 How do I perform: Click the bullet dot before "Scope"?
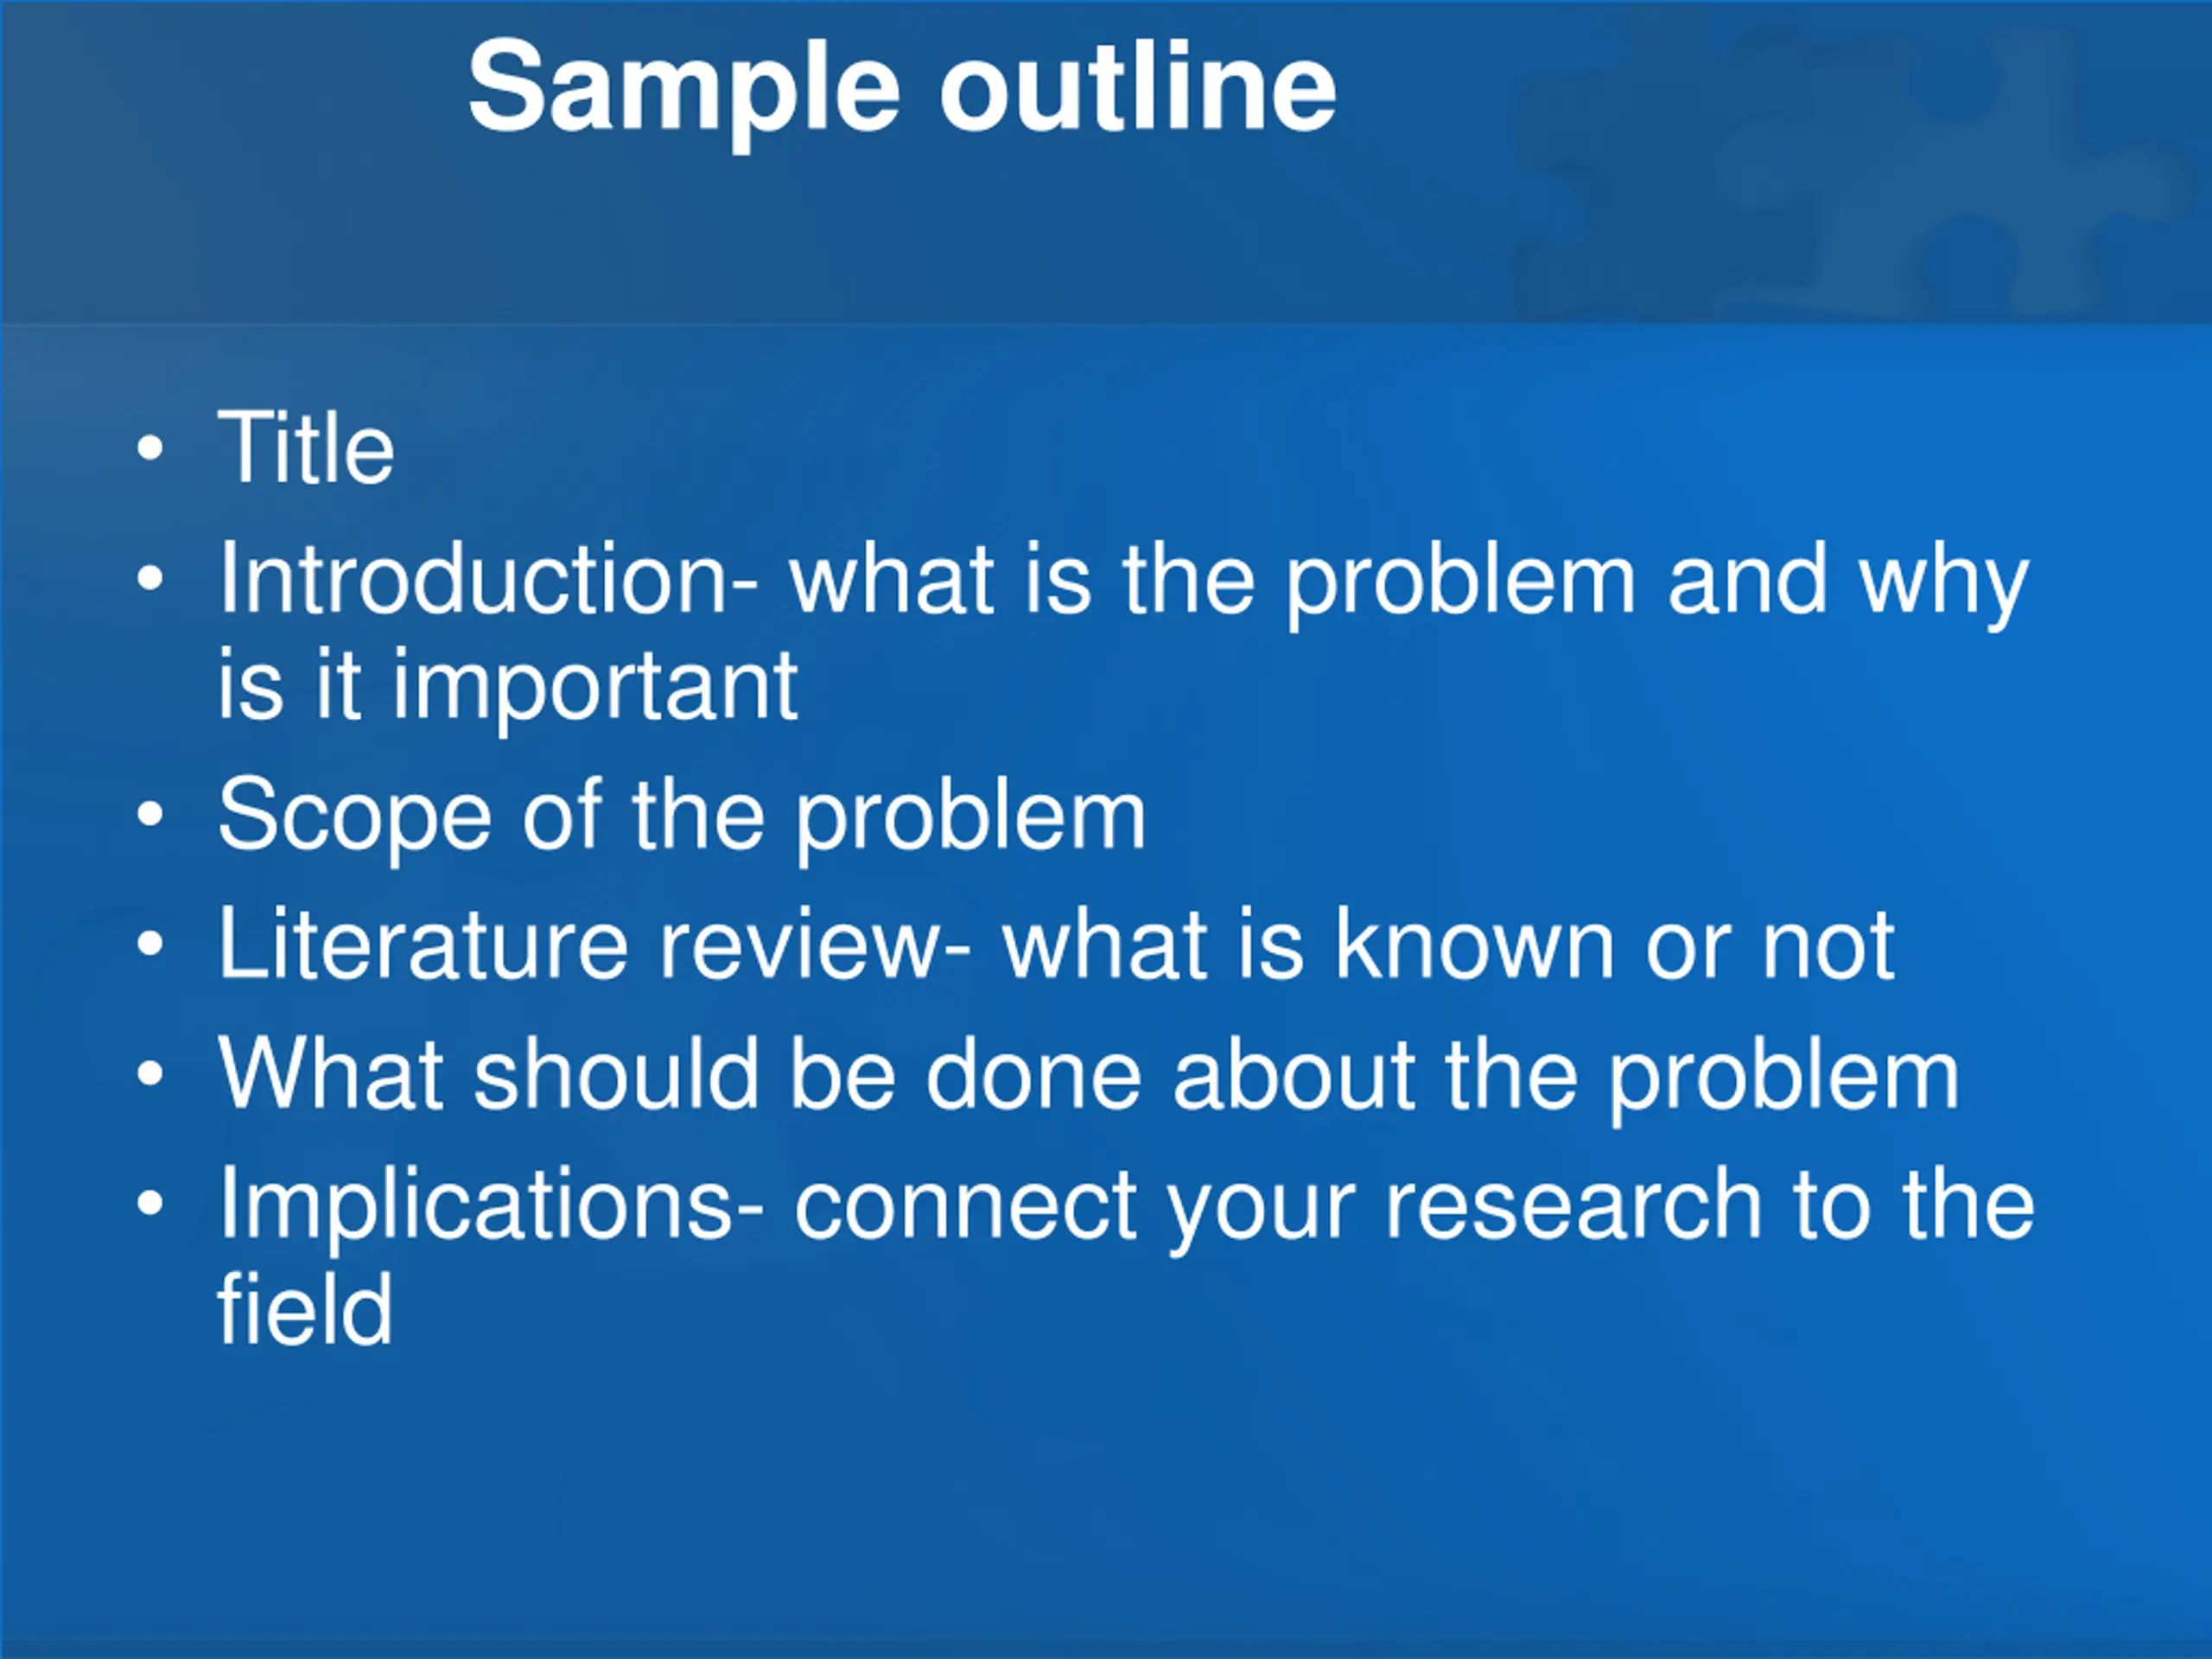point(150,815)
